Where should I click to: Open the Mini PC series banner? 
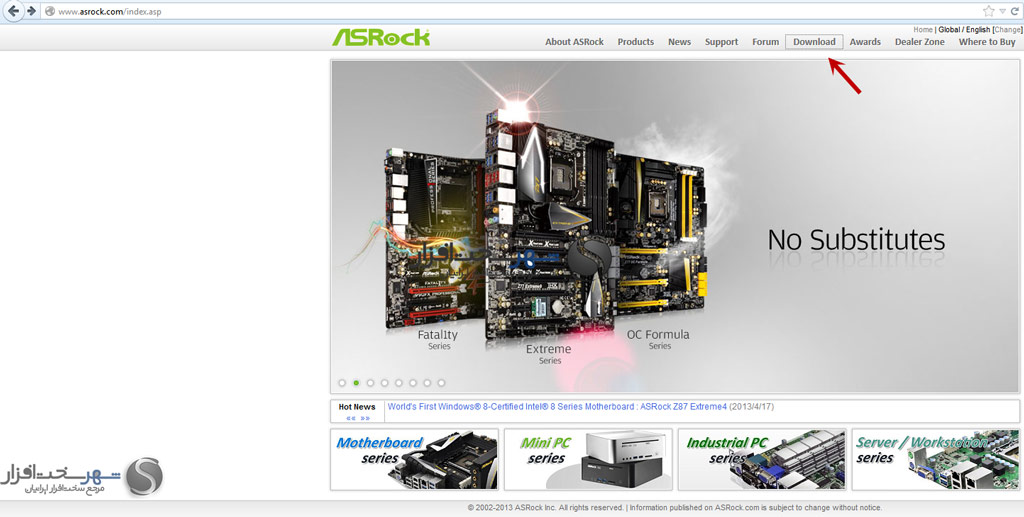588,460
